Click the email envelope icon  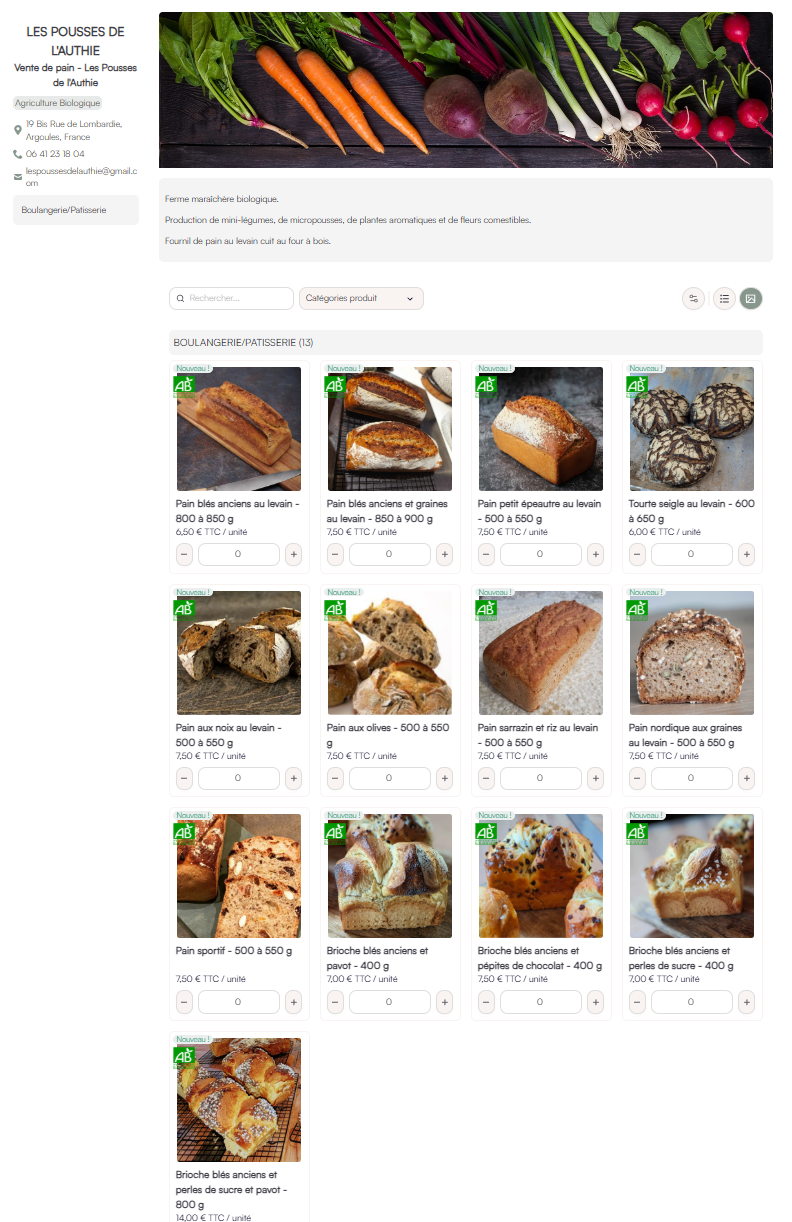(18, 177)
